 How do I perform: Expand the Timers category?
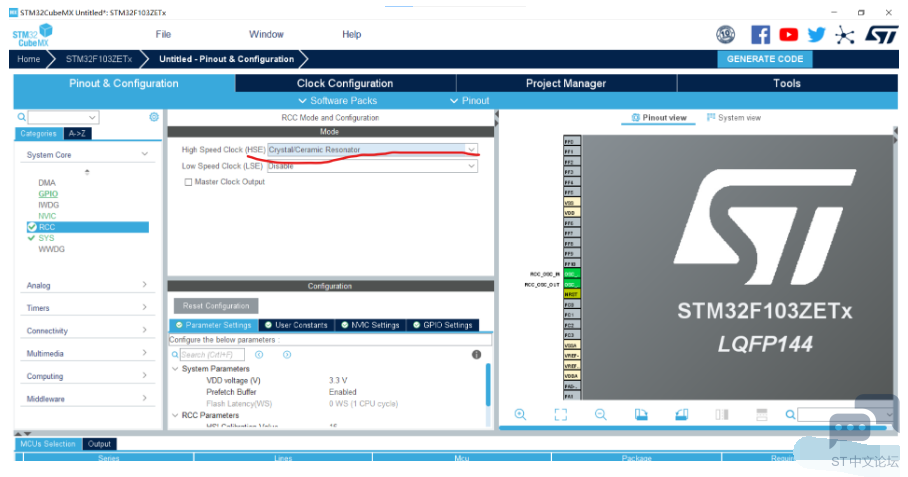[x=145, y=307]
